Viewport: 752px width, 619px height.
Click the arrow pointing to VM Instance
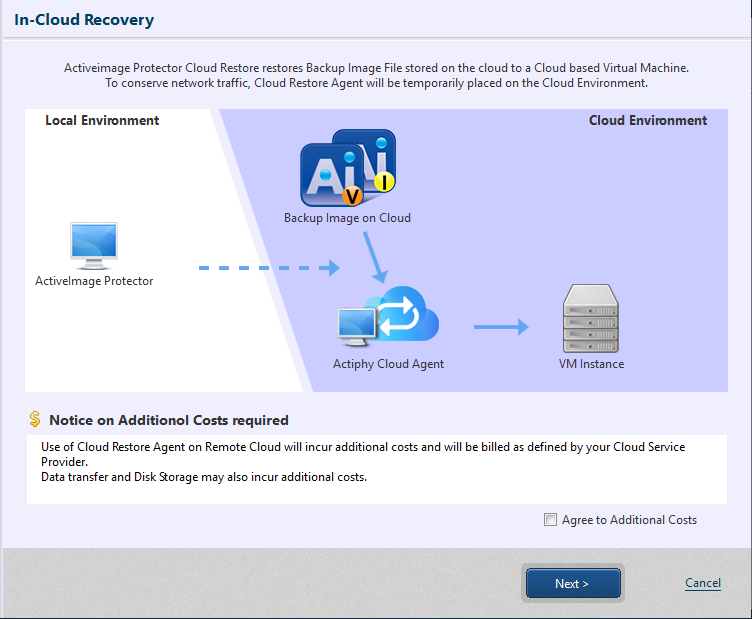501,326
